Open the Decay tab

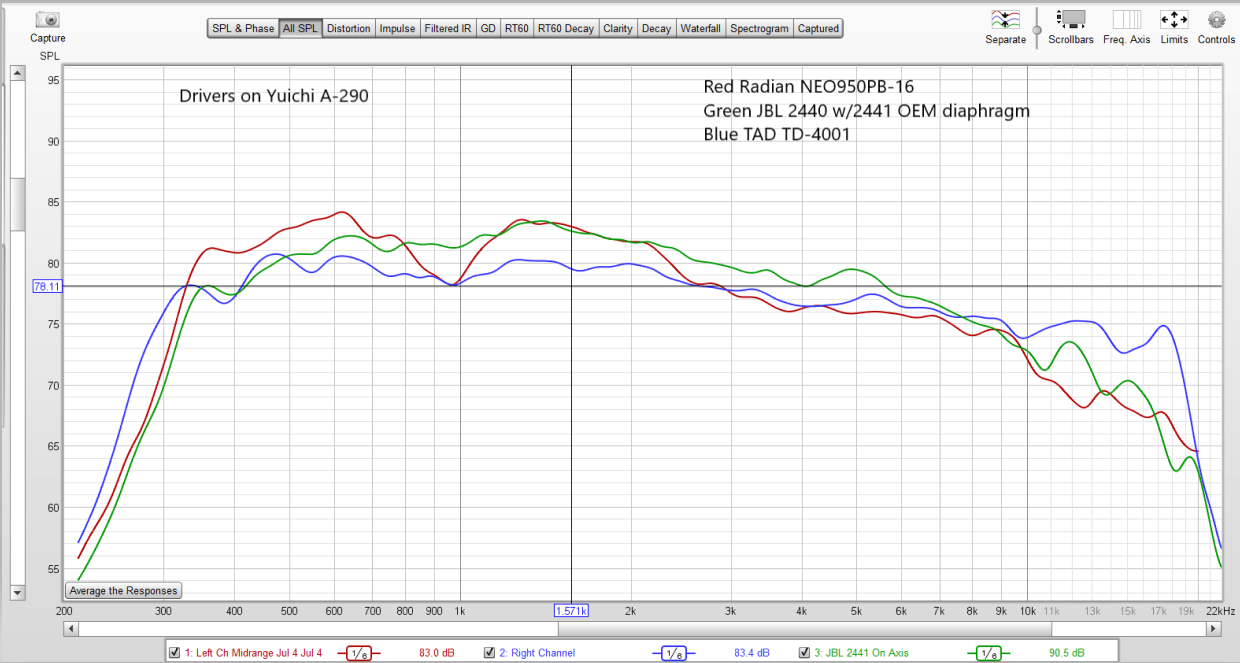[x=657, y=28]
